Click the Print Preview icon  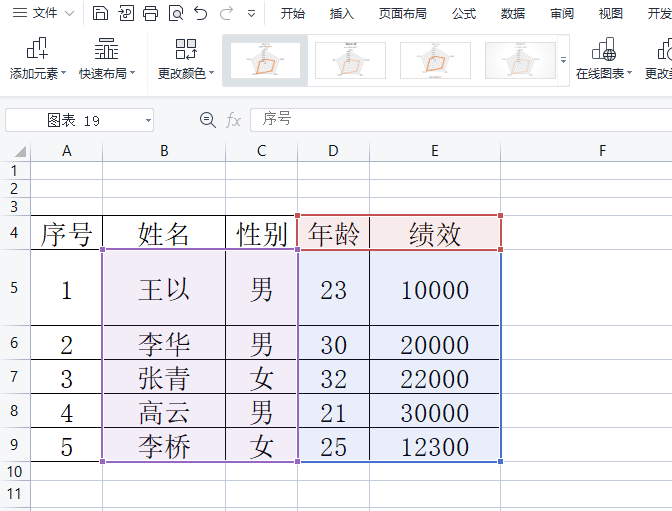(x=176, y=14)
